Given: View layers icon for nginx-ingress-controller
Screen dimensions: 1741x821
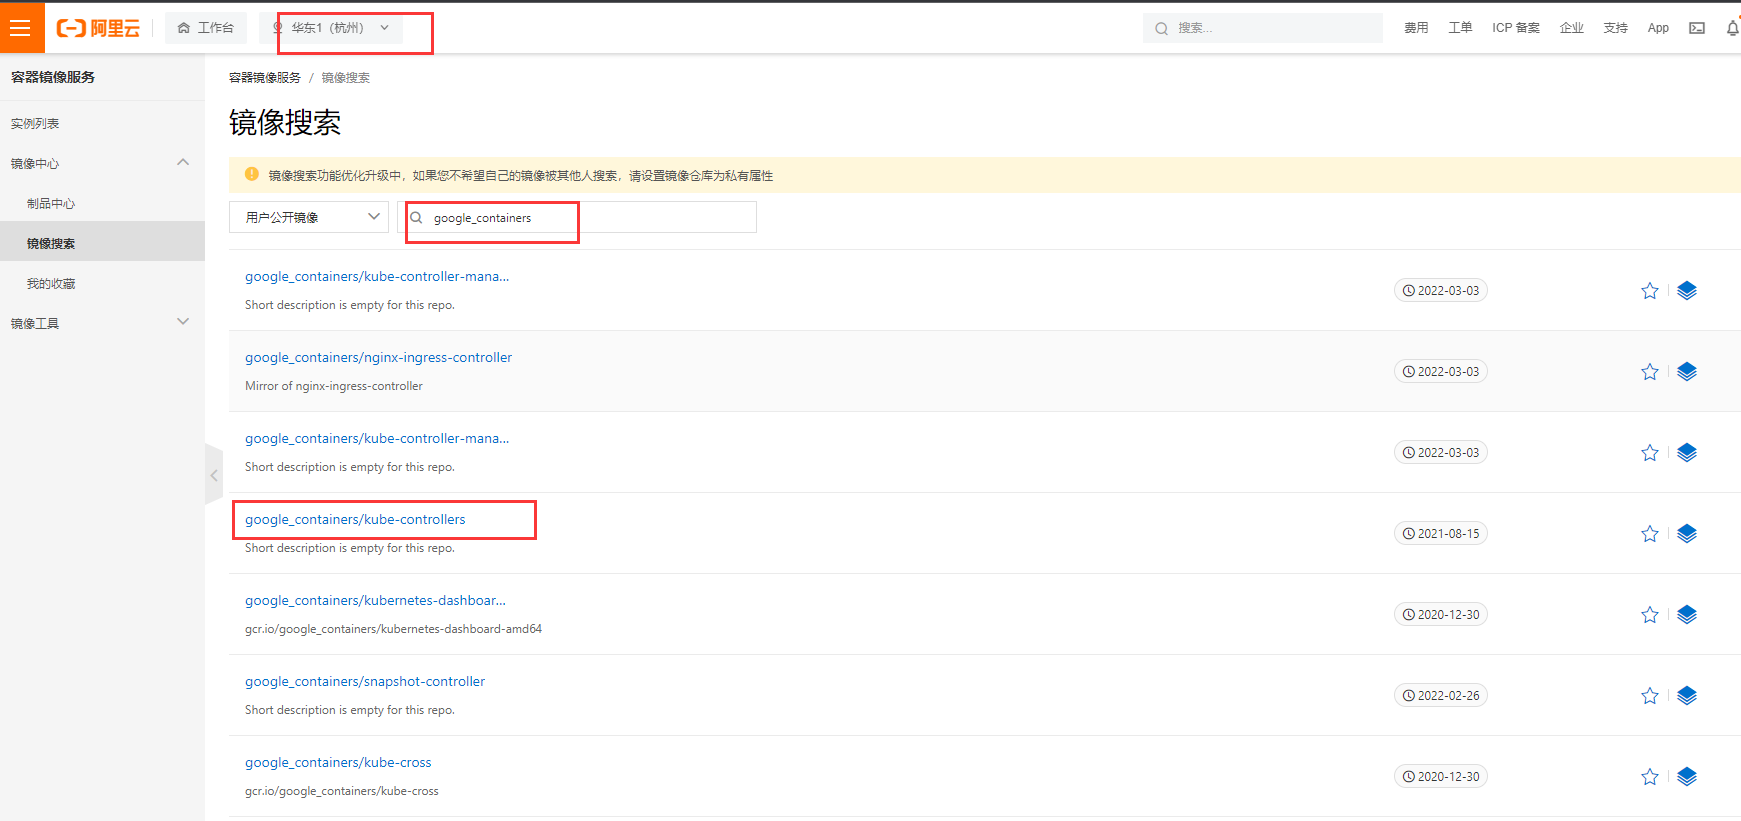Looking at the screenshot, I should 1687,372.
